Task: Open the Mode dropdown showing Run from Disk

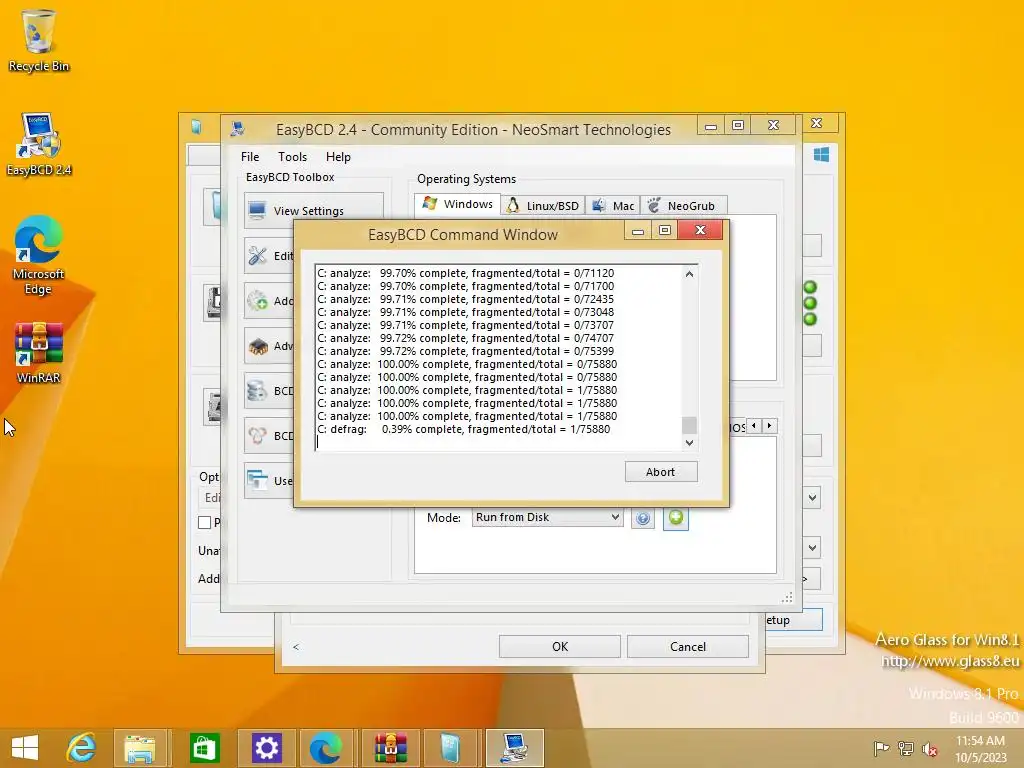Action: [x=547, y=517]
